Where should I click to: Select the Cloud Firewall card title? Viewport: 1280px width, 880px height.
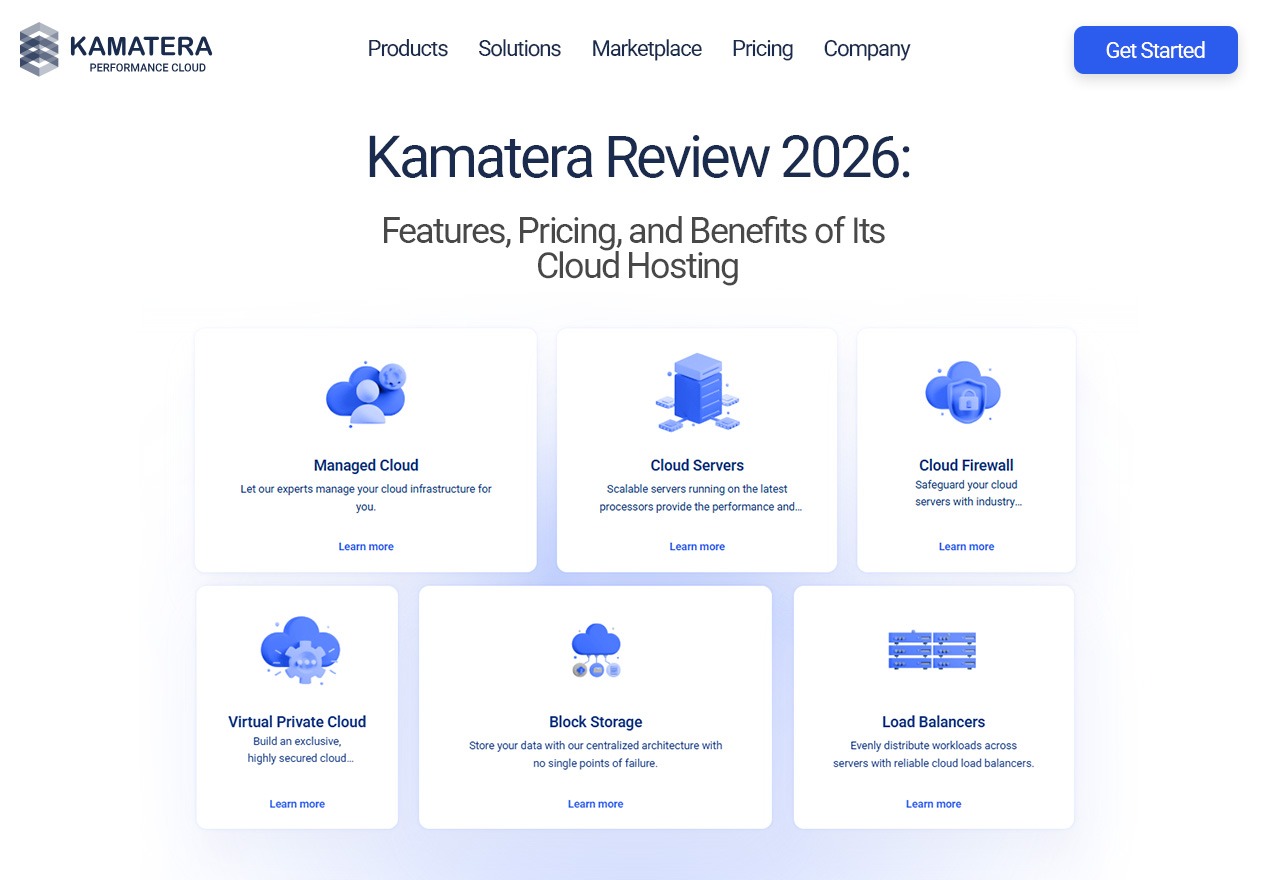[966, 465]
